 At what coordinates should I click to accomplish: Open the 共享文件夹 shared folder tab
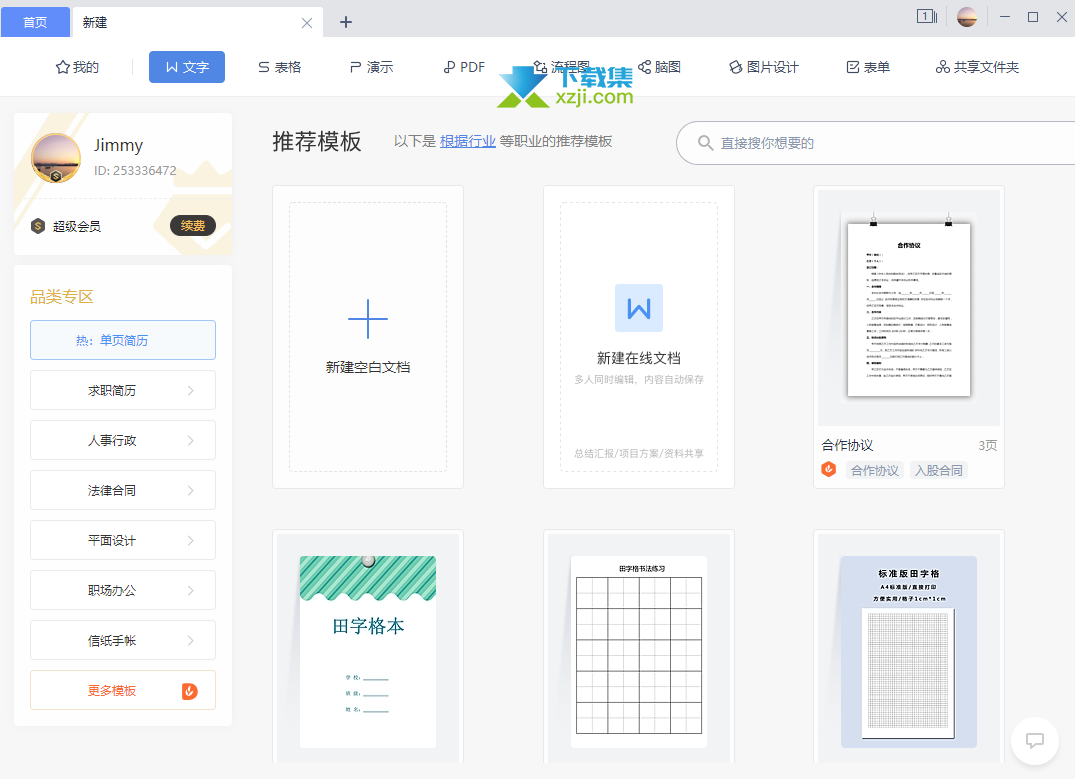pyautogui.click(x=977, y=67)
